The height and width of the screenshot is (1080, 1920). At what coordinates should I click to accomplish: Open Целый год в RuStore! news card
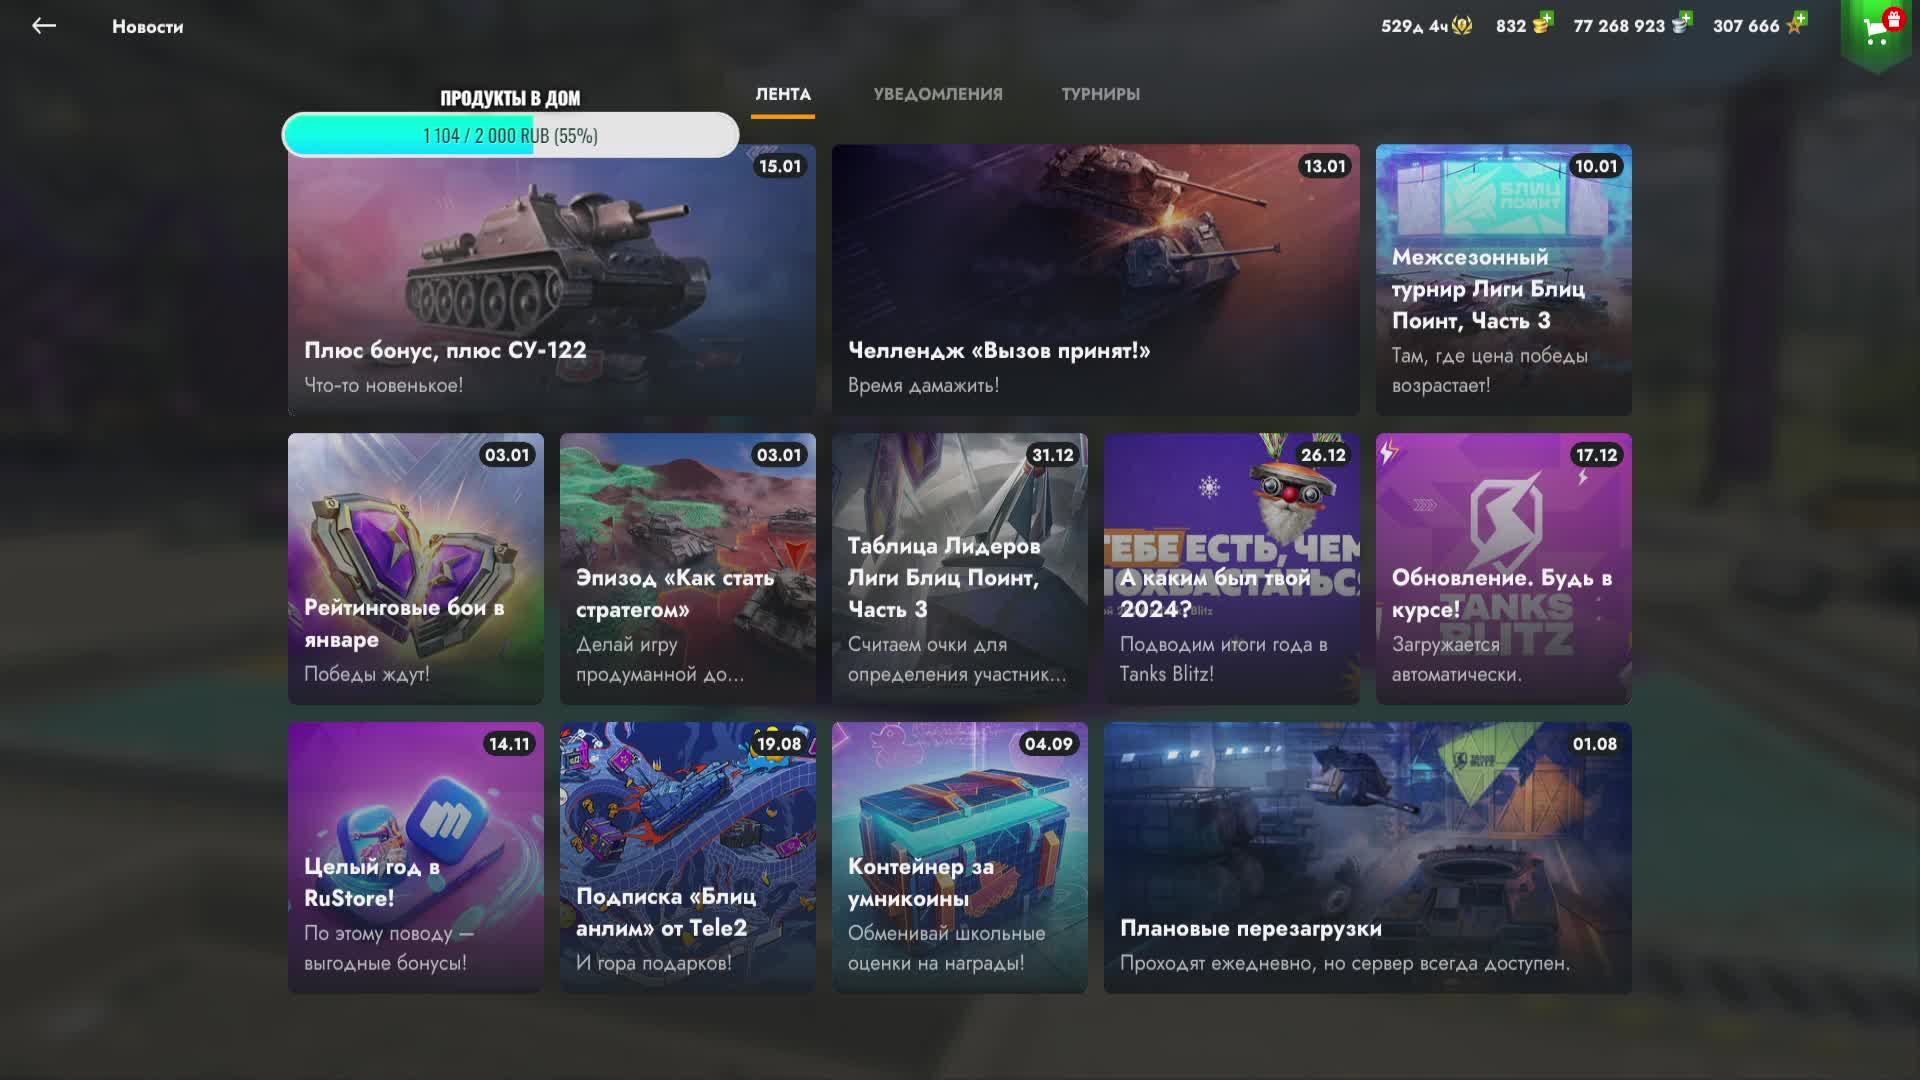coord(416,858)
